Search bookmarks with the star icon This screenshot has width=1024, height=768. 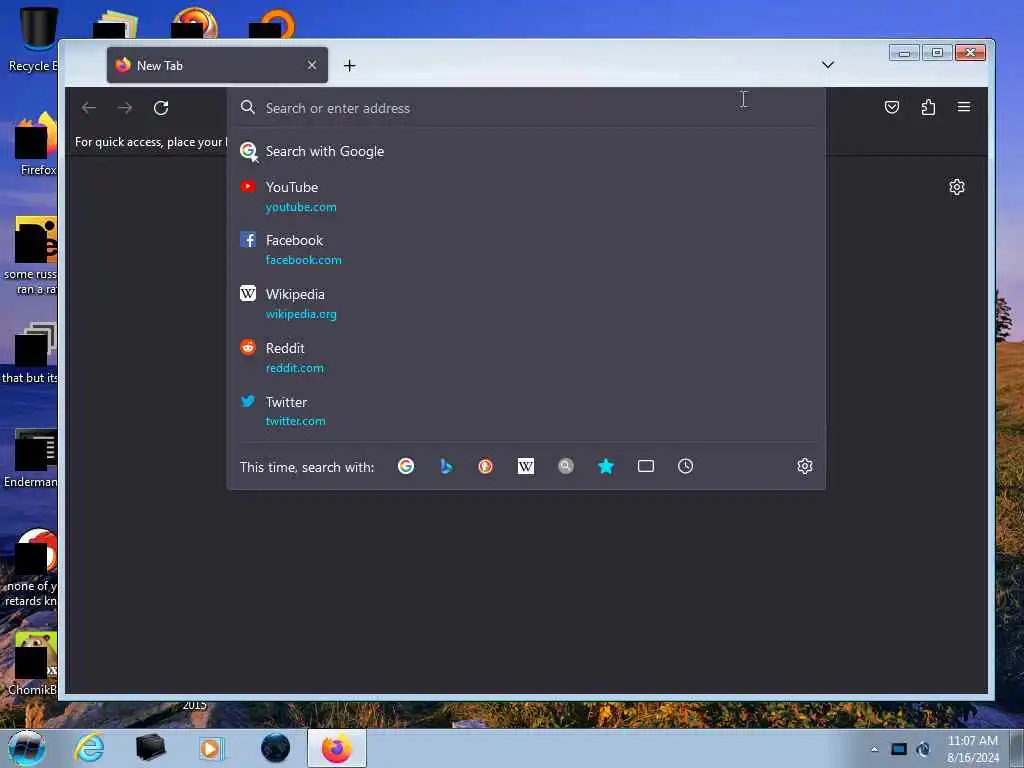pyautogui.click(x=606, y=466)
